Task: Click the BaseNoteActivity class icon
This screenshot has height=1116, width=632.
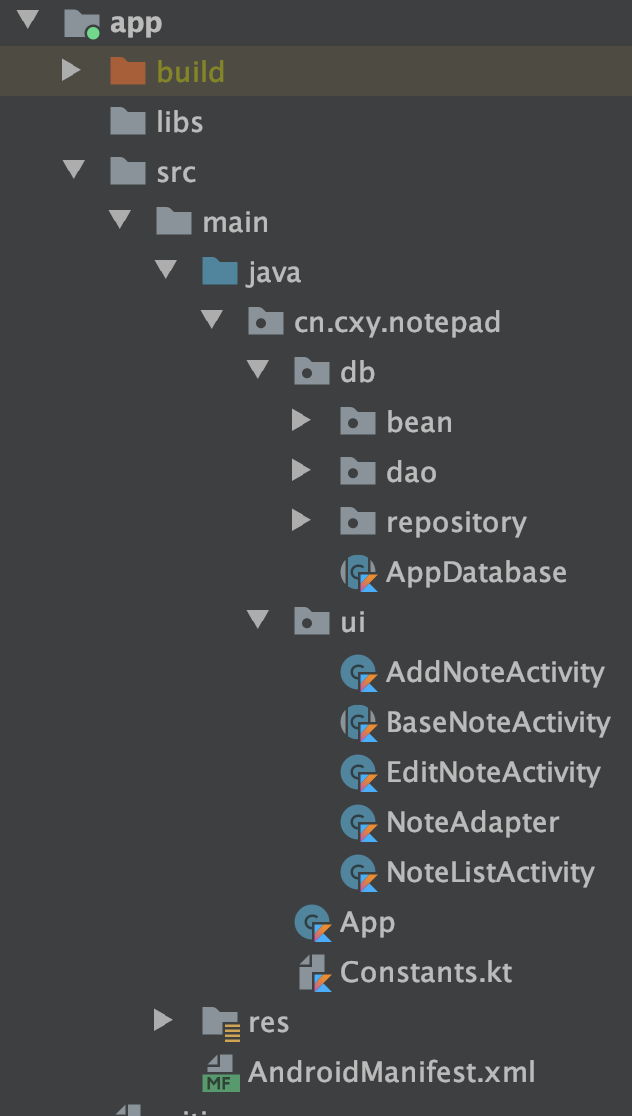Action: [358, 723]
